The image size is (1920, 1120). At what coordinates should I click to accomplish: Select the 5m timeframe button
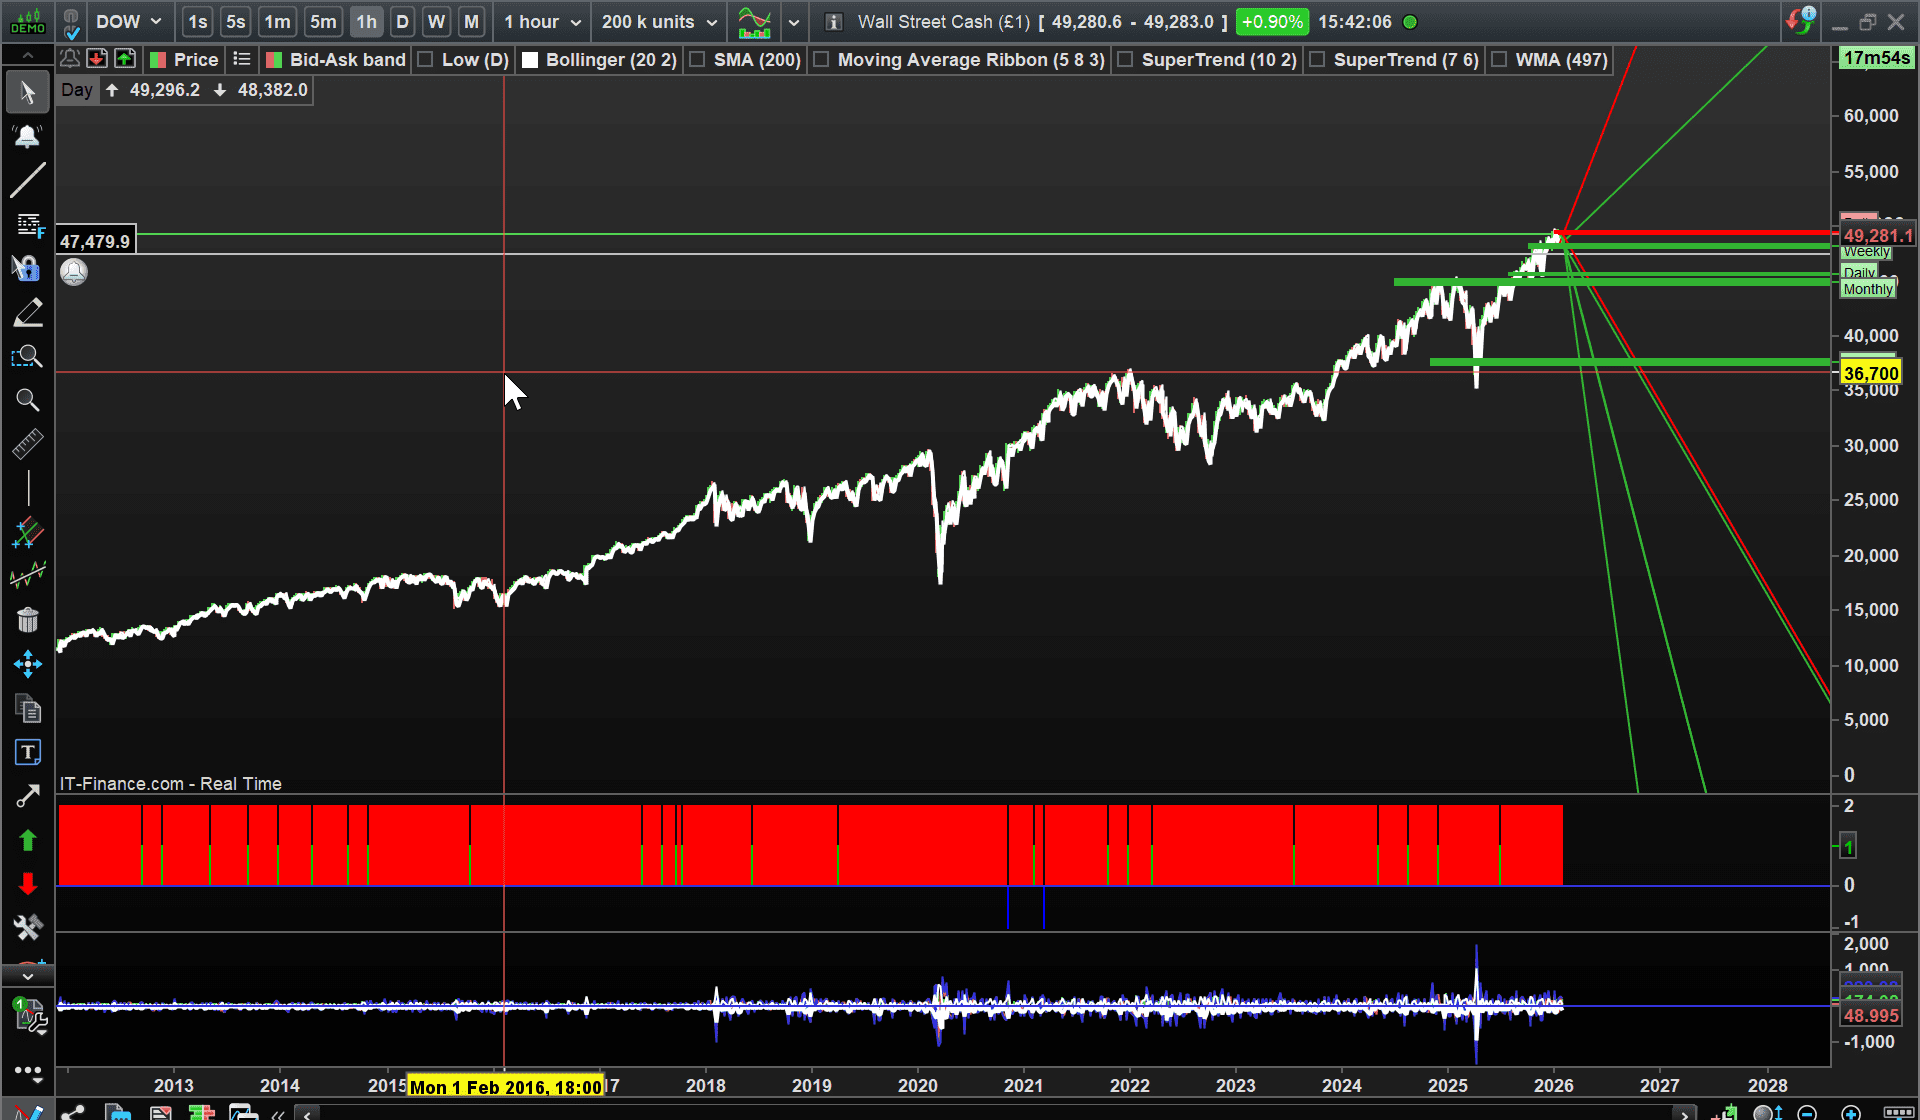click(x=322, y=22)
